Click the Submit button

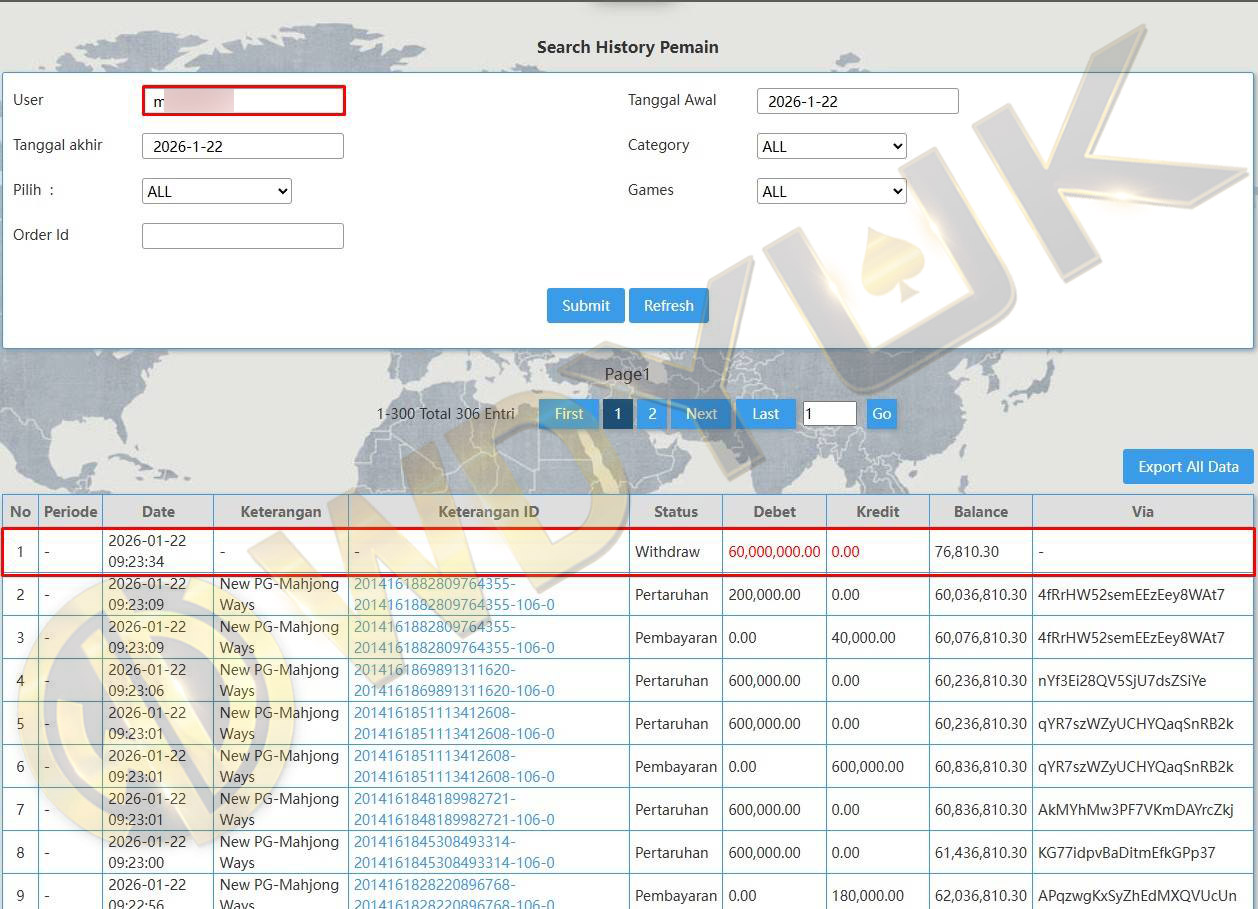(585, 306)
